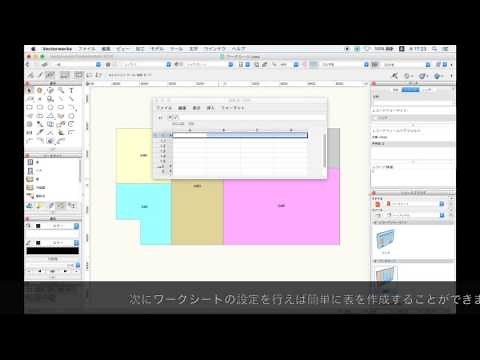Click the tan room shape on canvas
Screen dimensions: 480x360
pyautogui.click(x=197, y=213)
